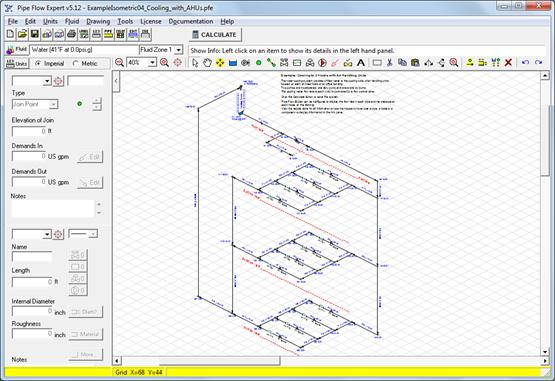Image resolution: width=555 pixels, height=381 pixels.
Task: Choose the add pump tool icon
Action: (x=322, y=63)
